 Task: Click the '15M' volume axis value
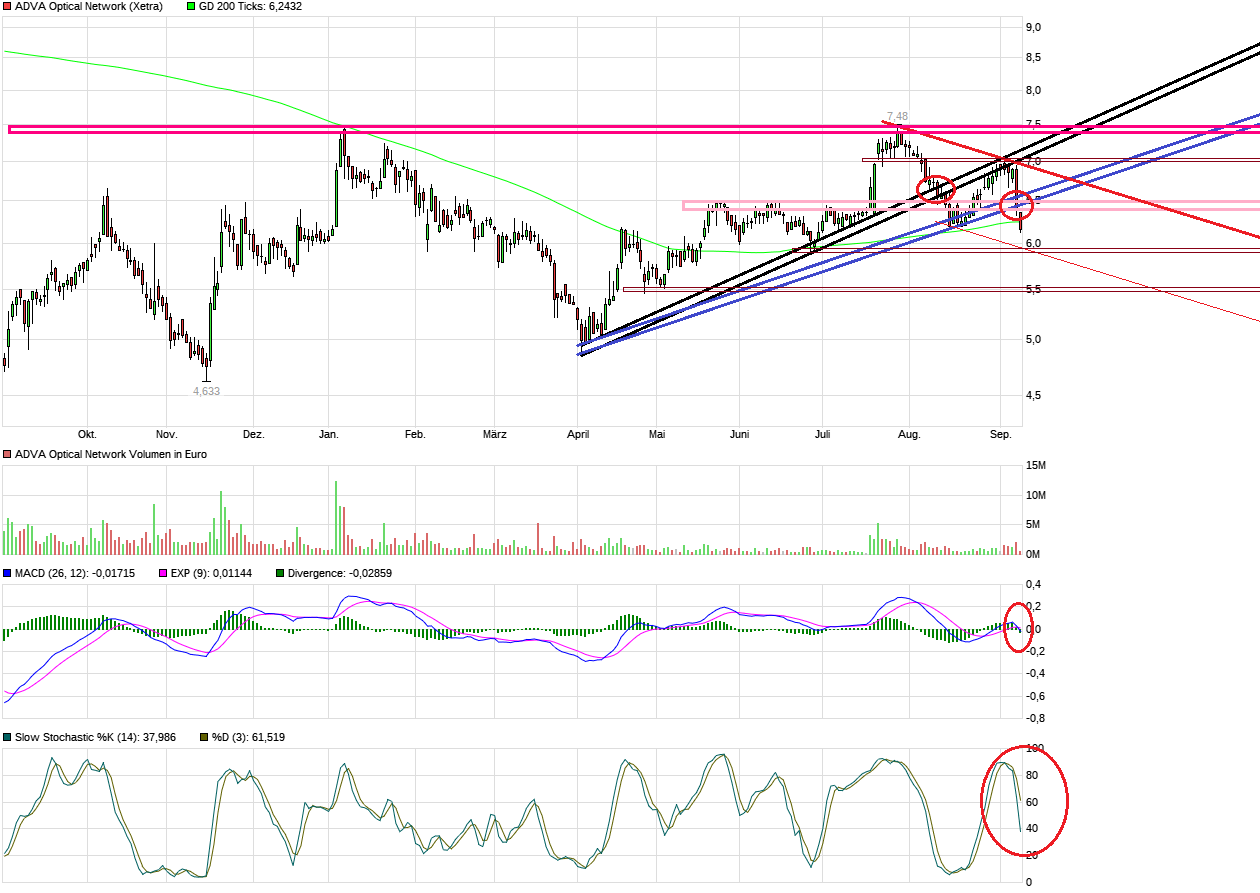coord(1036,466)
